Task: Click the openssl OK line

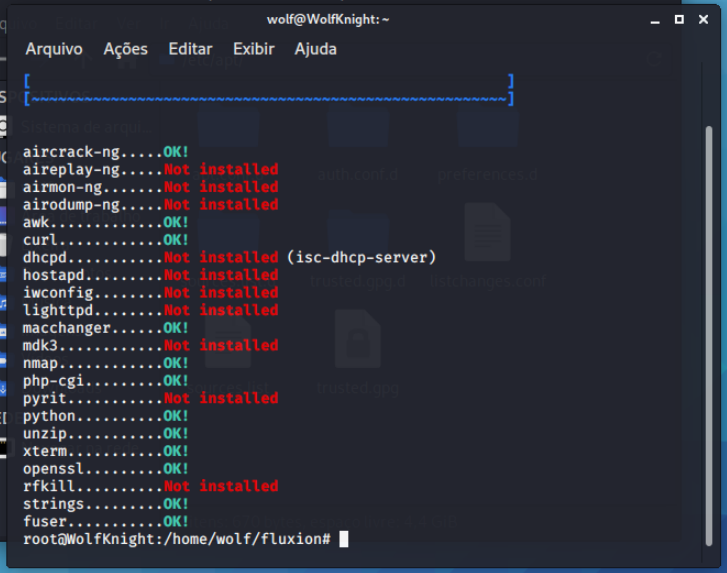Action: (x=106, y=469)
